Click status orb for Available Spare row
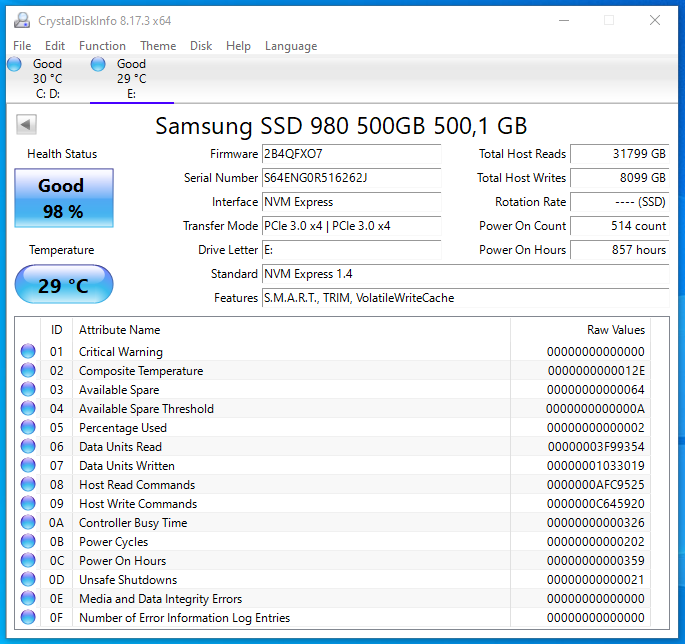Viewport: 685px width, 644px height. [x=28, y=389]
